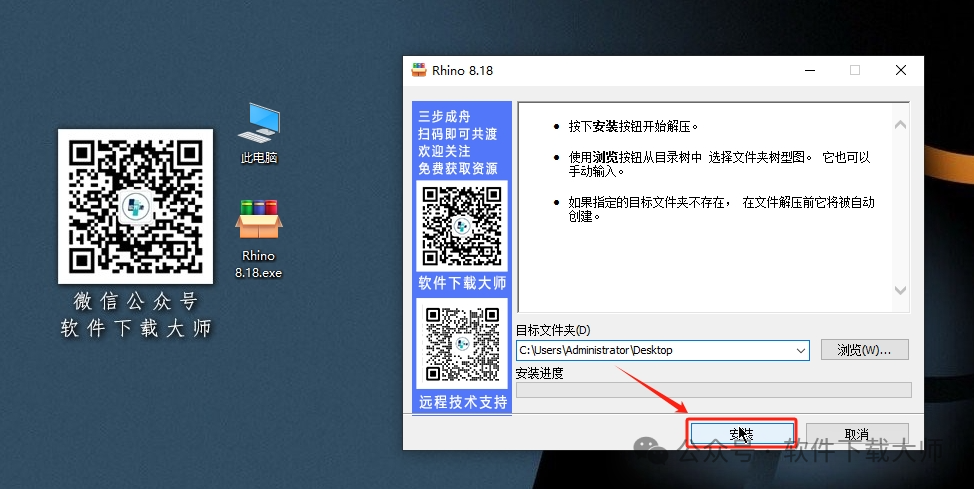Select the Rhino 8.18.exe archive icon

click(x=258, y=238)
